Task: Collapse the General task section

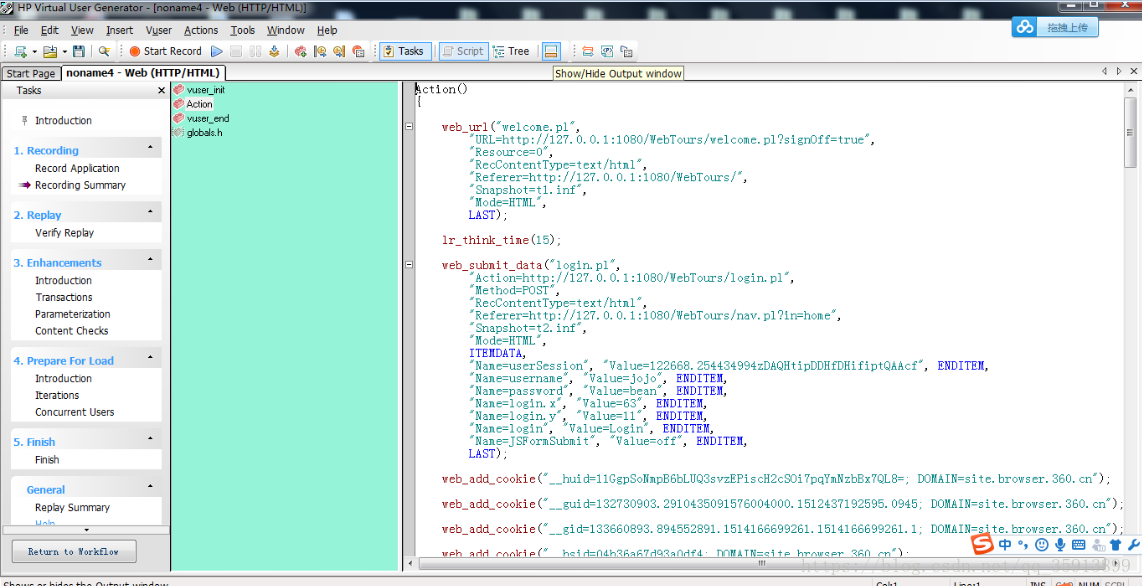Action: (150, 487)
